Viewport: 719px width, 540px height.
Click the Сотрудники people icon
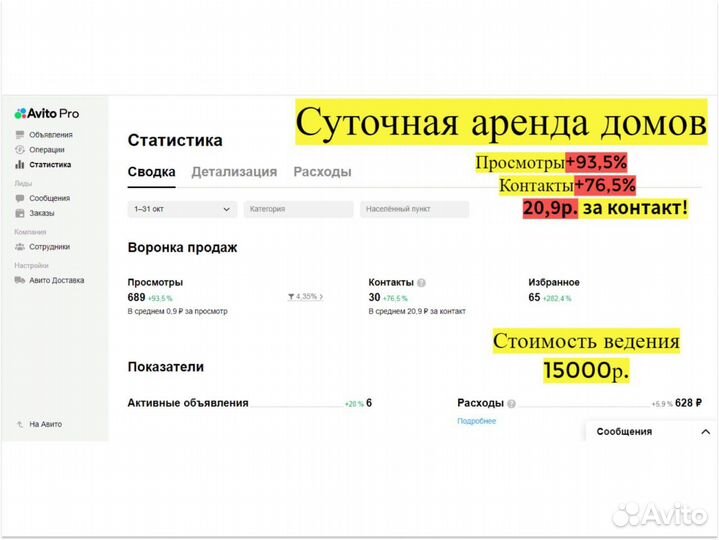pos(20,247)
